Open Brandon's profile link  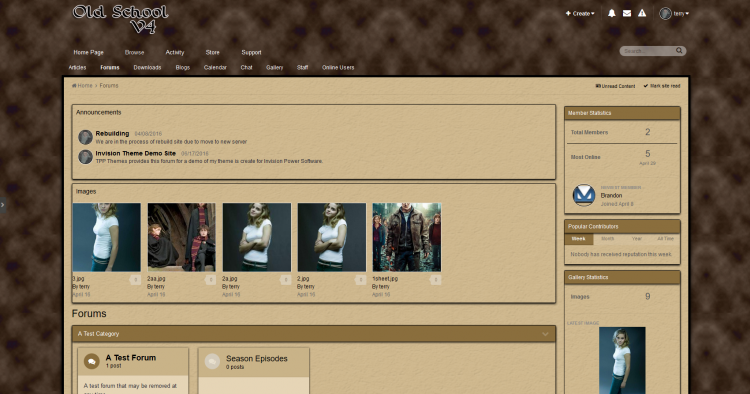611,196
